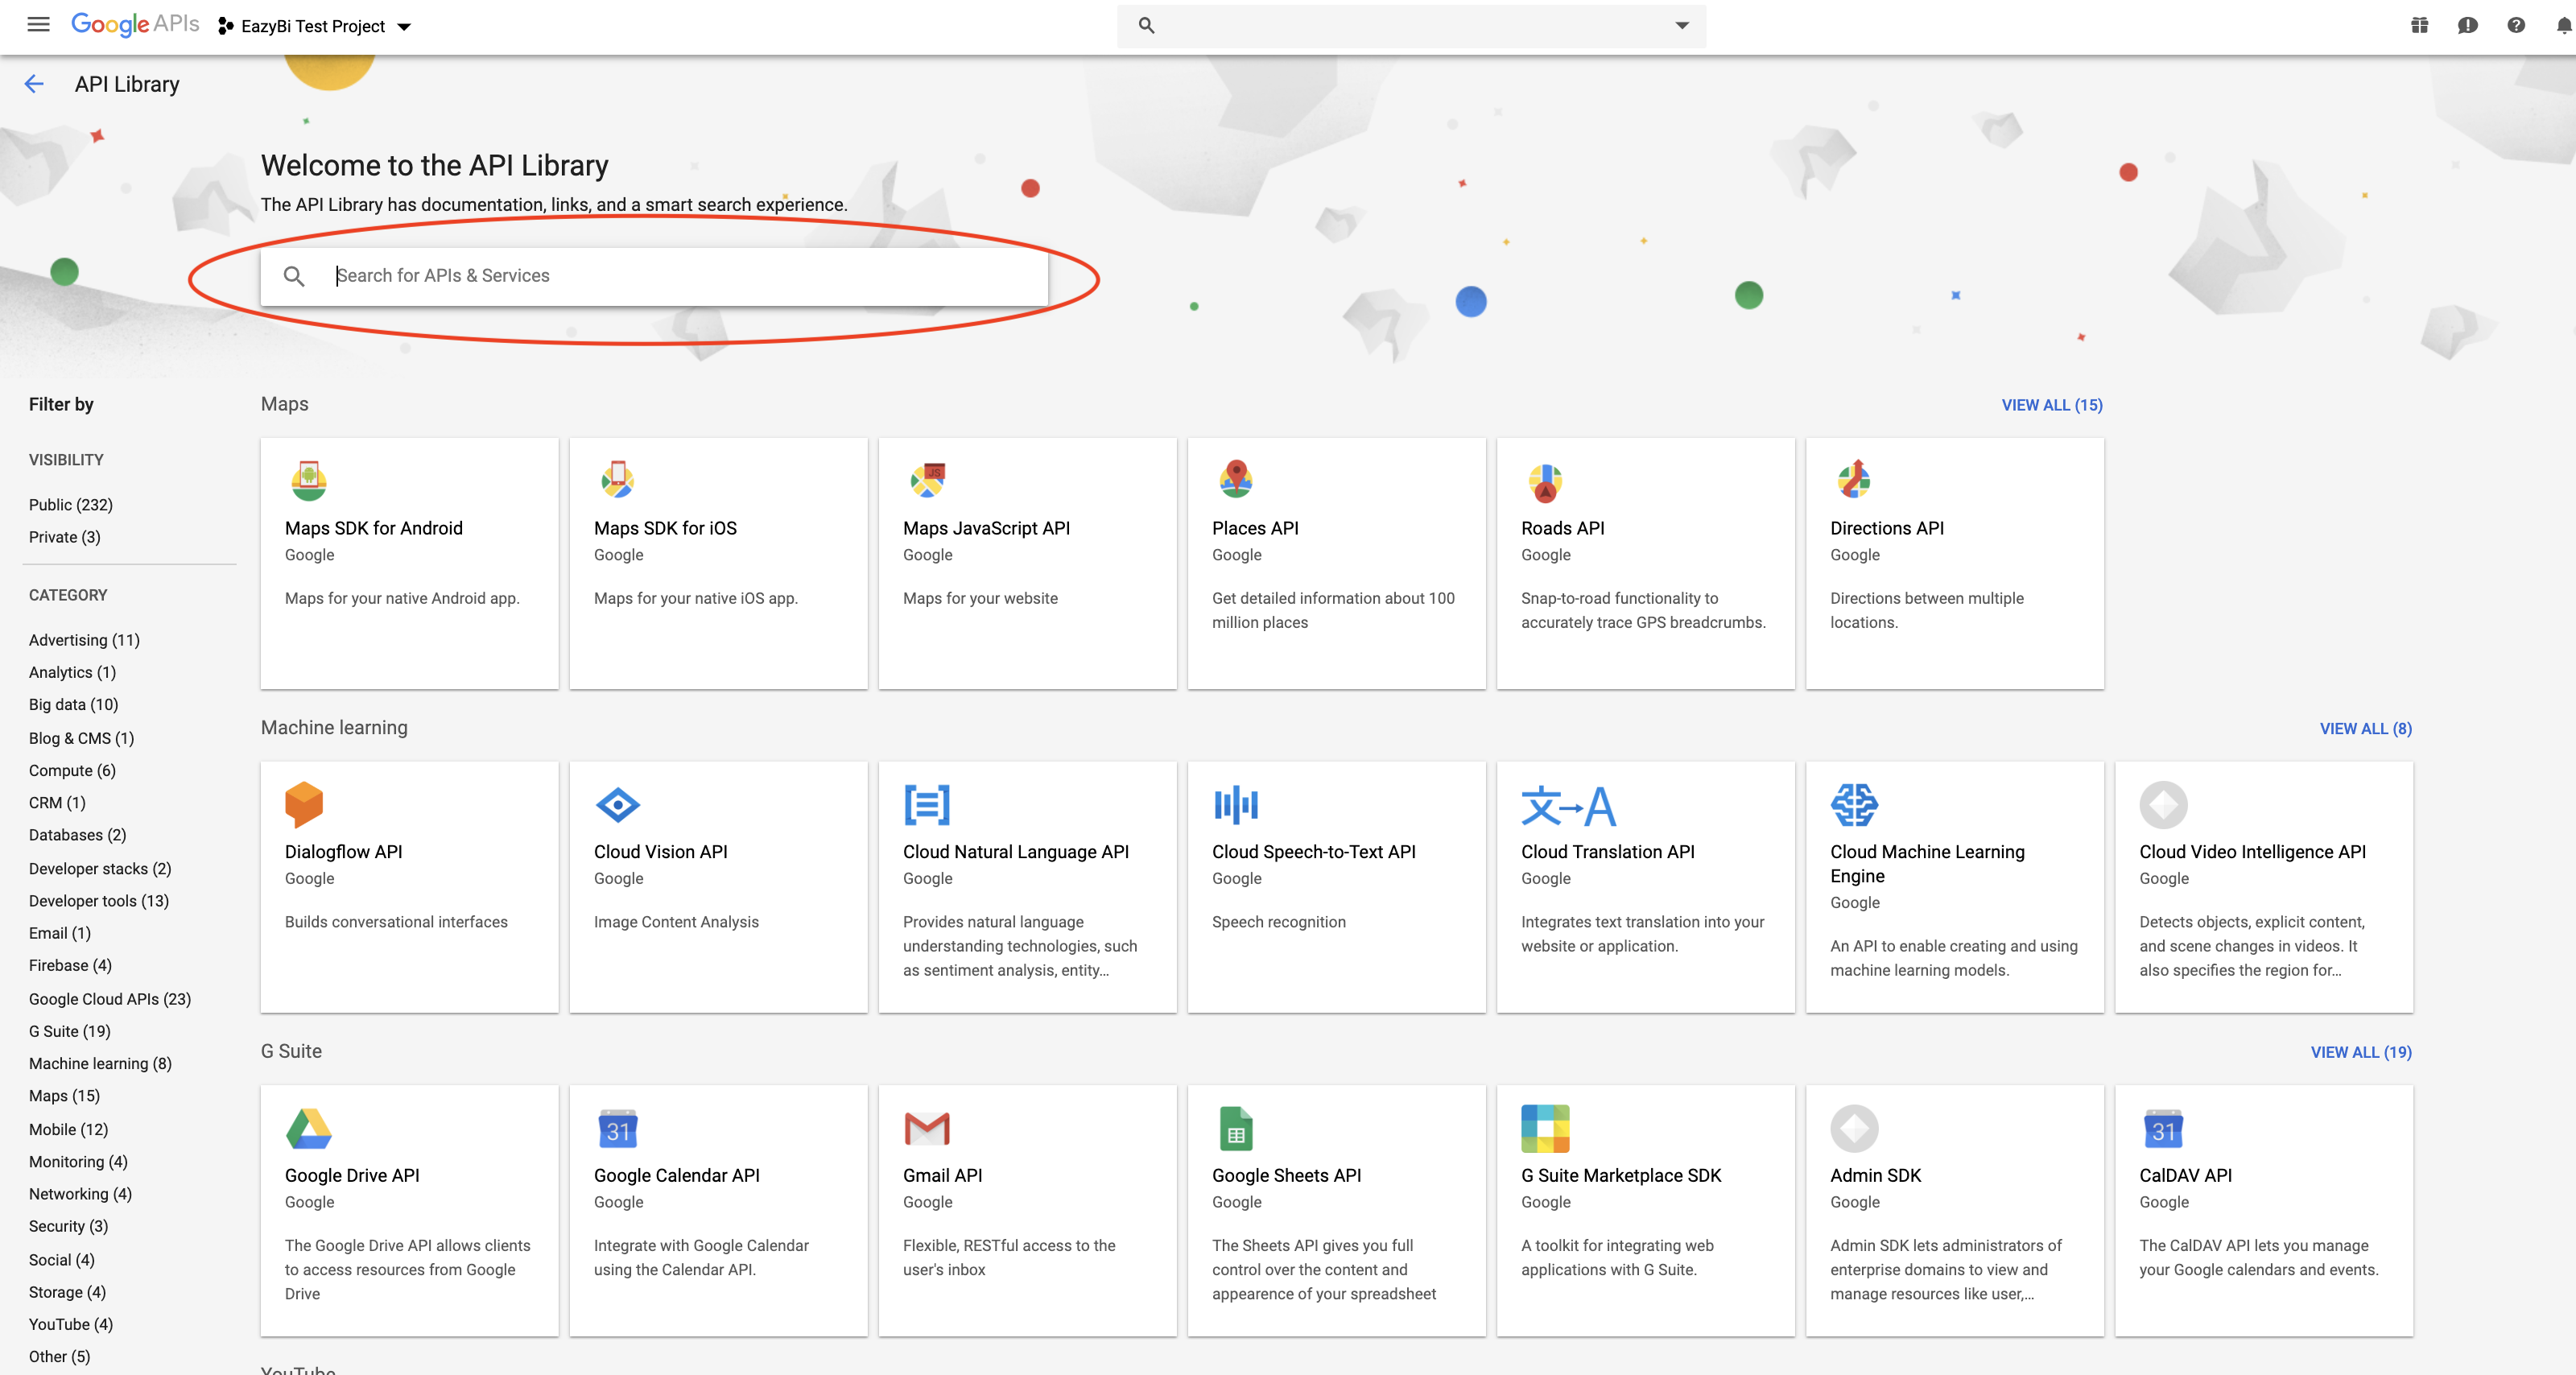Filter by Private visibility
Screen dimensions: 2576x1375
click(65, 537)
